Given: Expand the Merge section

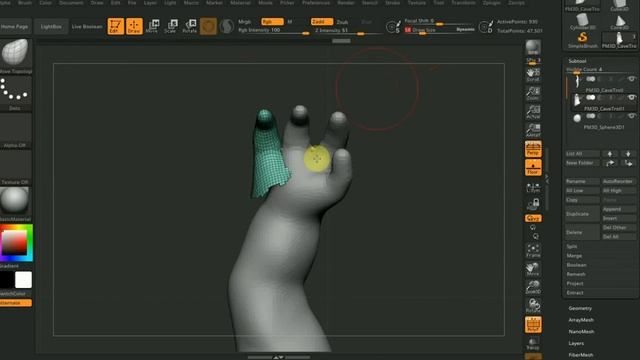Looking at the screenshot, I should click(x=574, y=256).
